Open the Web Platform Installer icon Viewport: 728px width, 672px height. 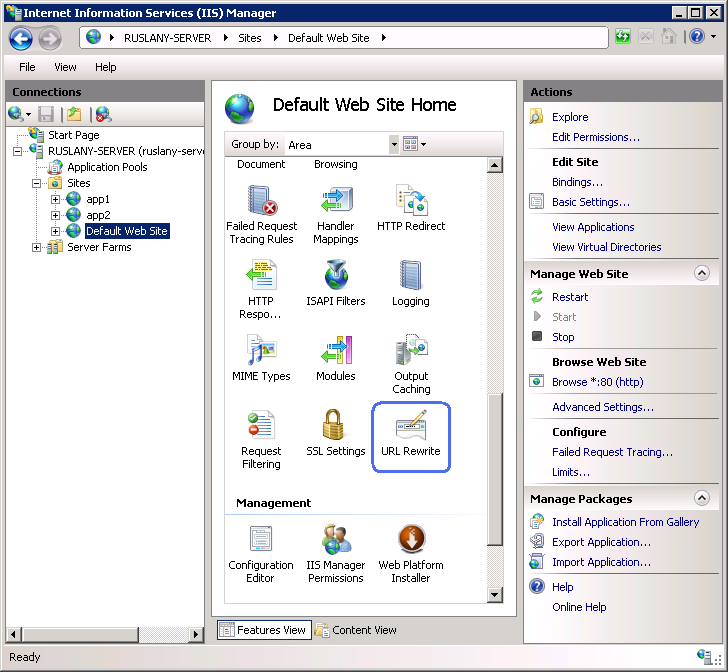(410, 553)
